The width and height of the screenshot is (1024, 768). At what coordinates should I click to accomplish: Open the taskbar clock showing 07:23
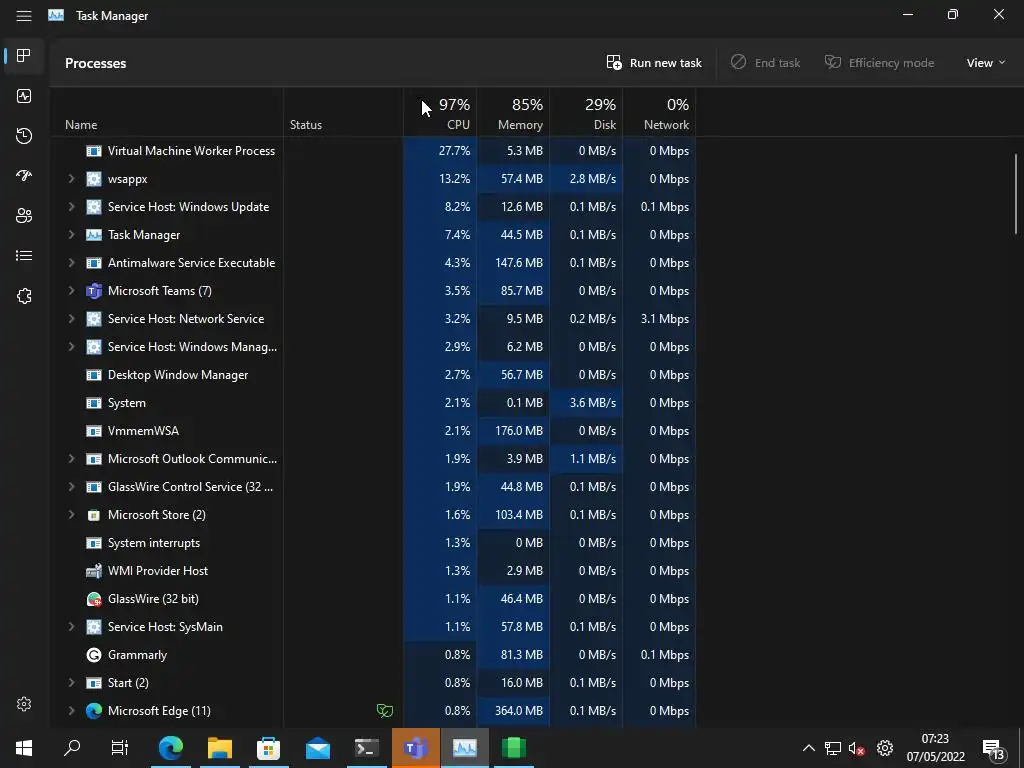point(935,748)
